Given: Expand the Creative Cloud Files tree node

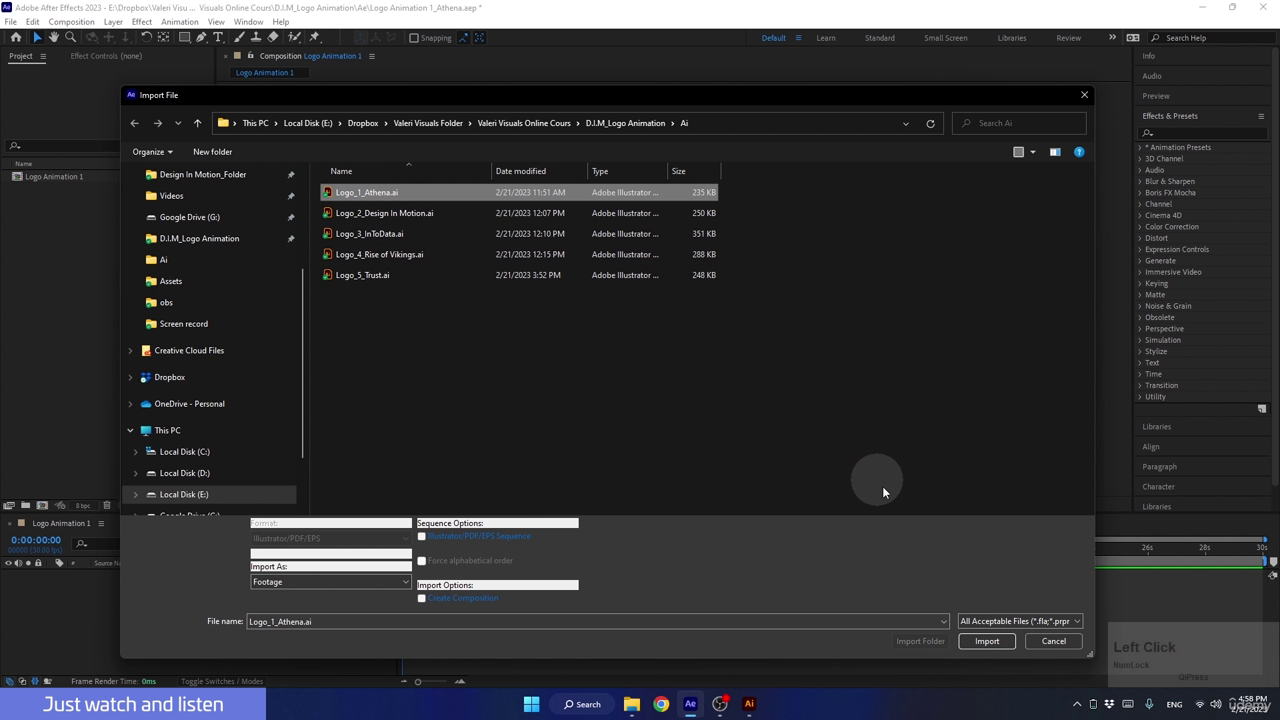Looking at the screenshot, I should point(131,351).
